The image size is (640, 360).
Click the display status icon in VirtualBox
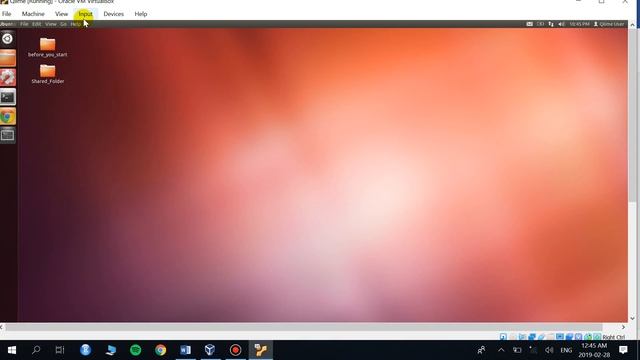point(560,337)
